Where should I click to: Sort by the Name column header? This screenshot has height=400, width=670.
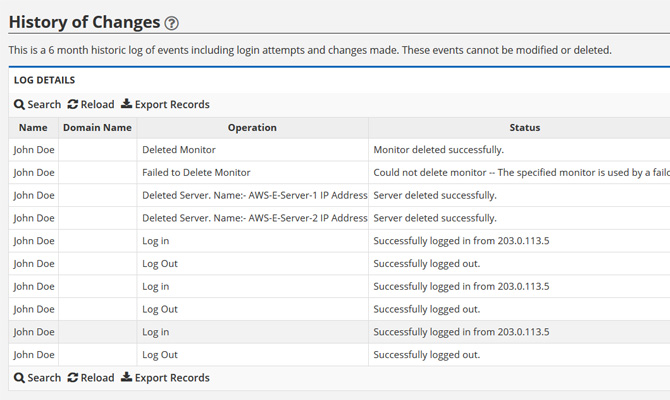[x=33, y=128]
